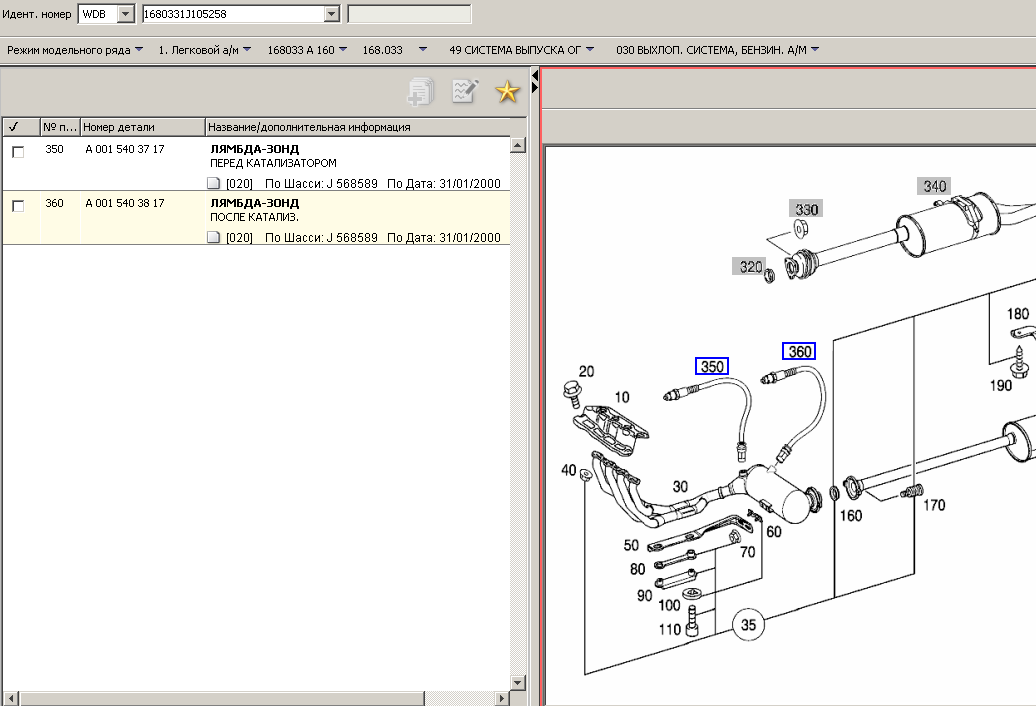Select callout 360 in the diagram
Image resolution: width=1036 pixels, height=706 pixels.
pos(799,351)
